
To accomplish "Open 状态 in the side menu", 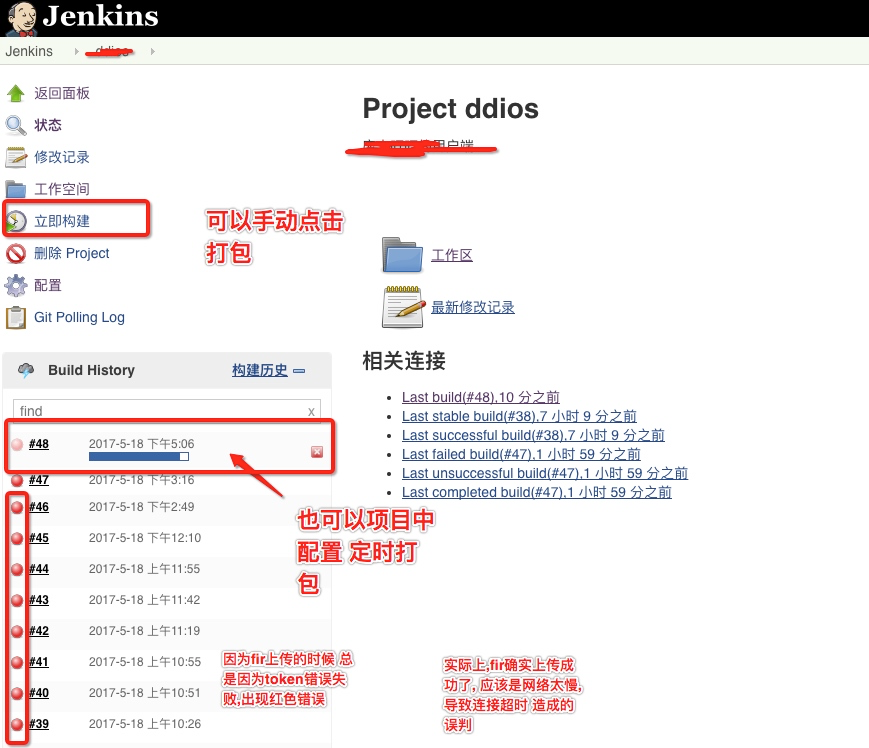I will 48,125.
